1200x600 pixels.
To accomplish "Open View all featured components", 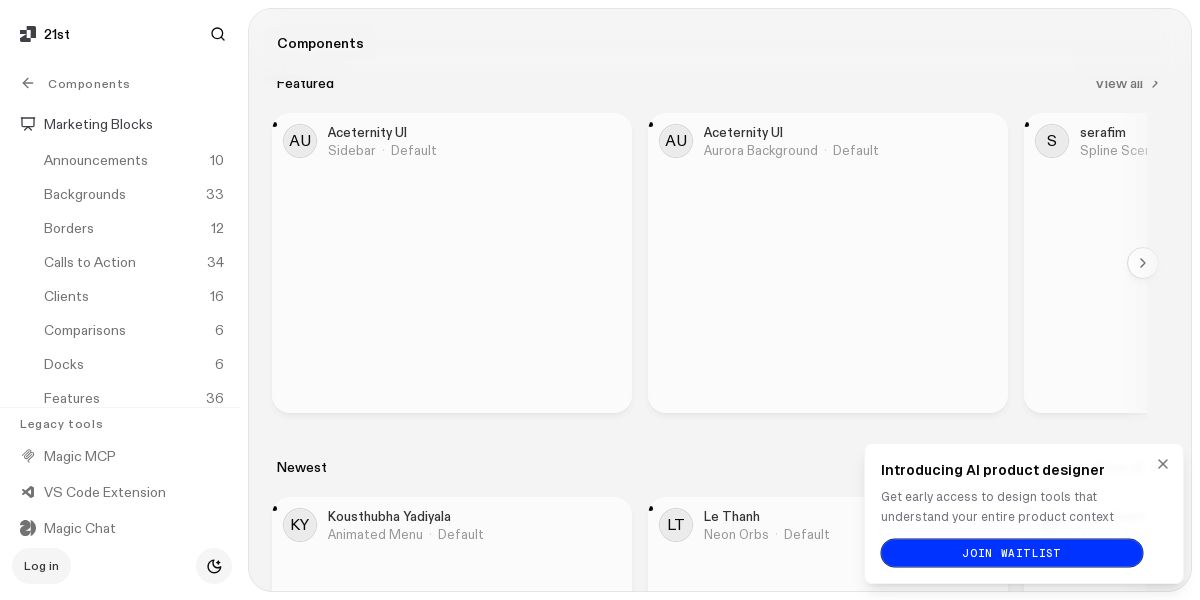I will (1126, 84).
